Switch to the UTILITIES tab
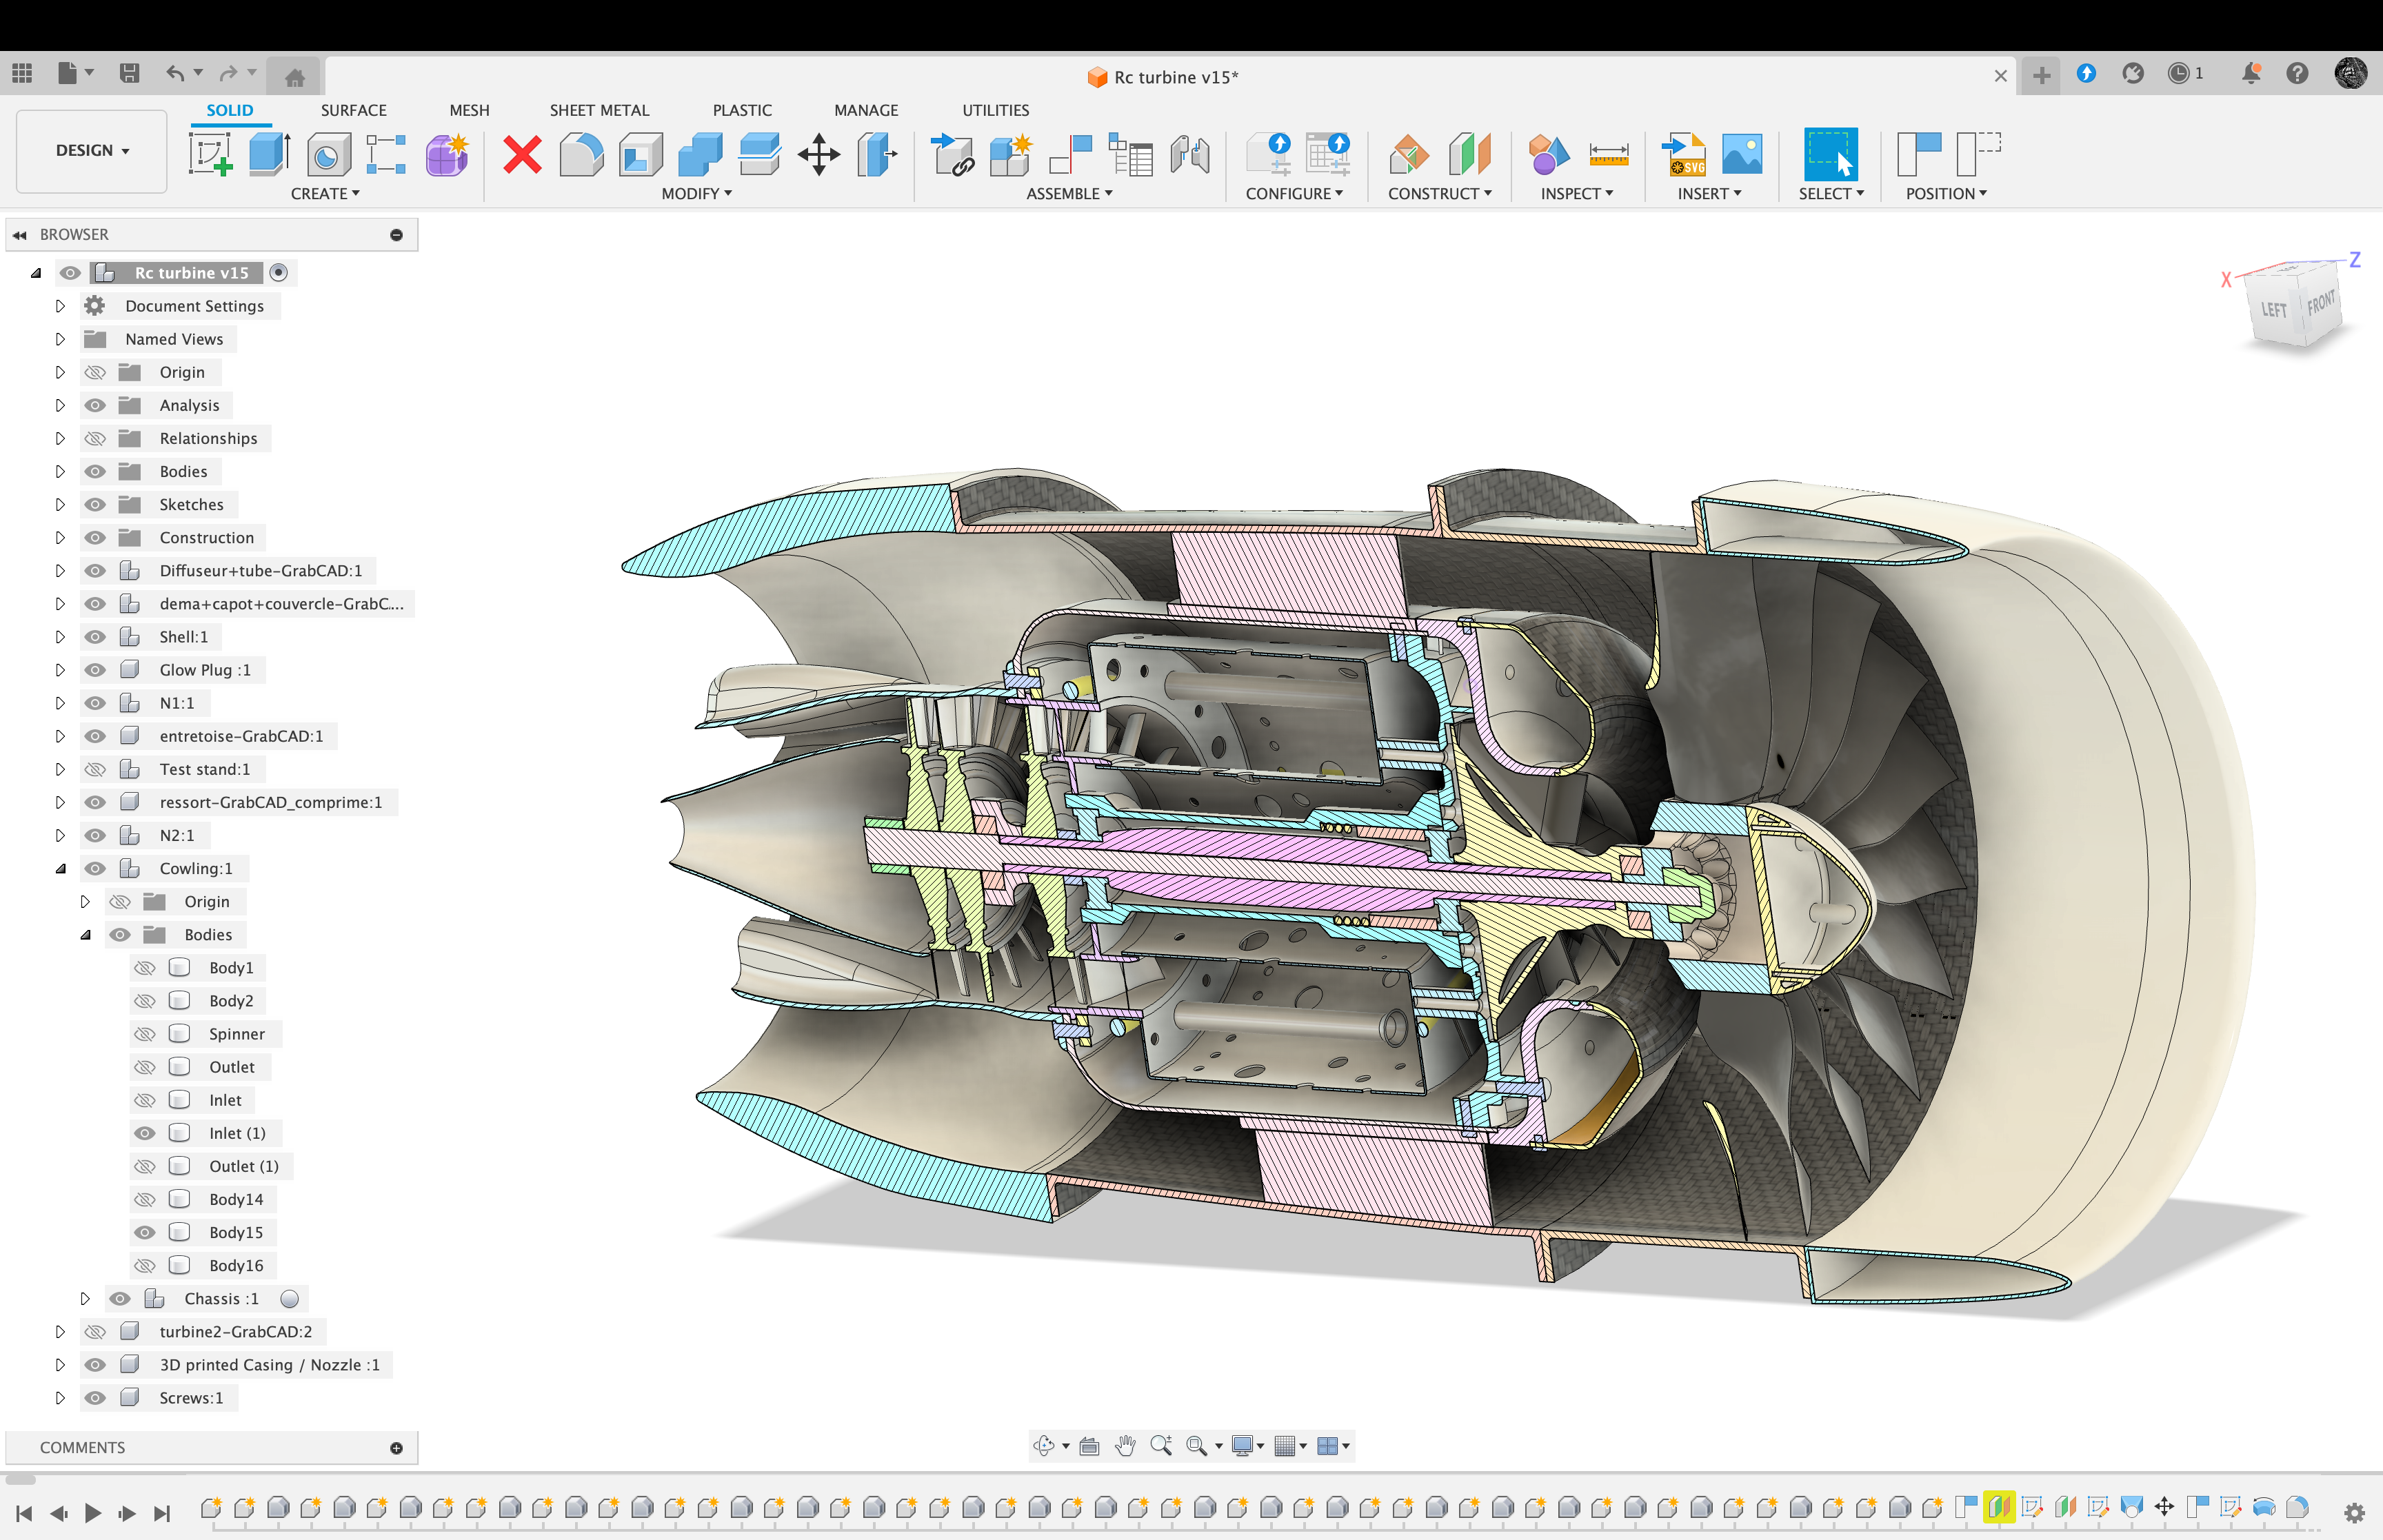 [x=995, y=110]
